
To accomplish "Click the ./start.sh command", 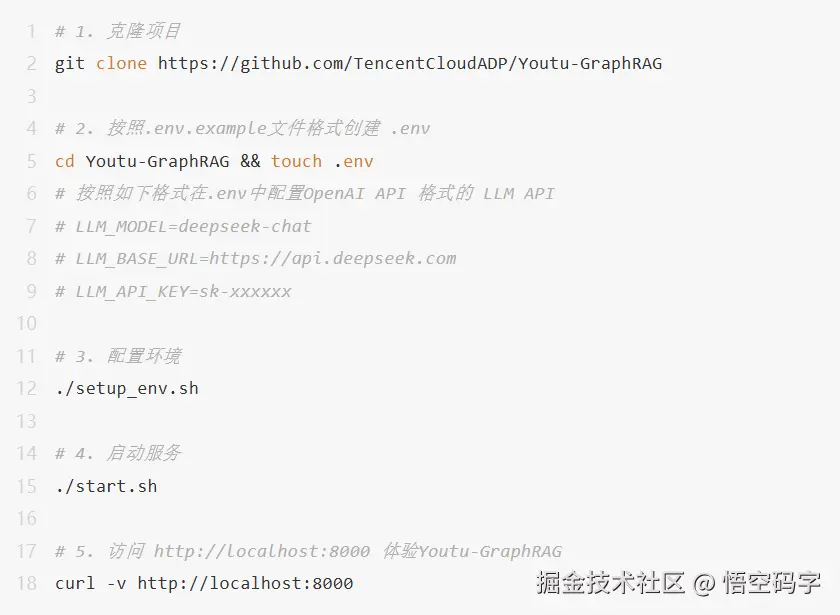I will coord(106,486).
